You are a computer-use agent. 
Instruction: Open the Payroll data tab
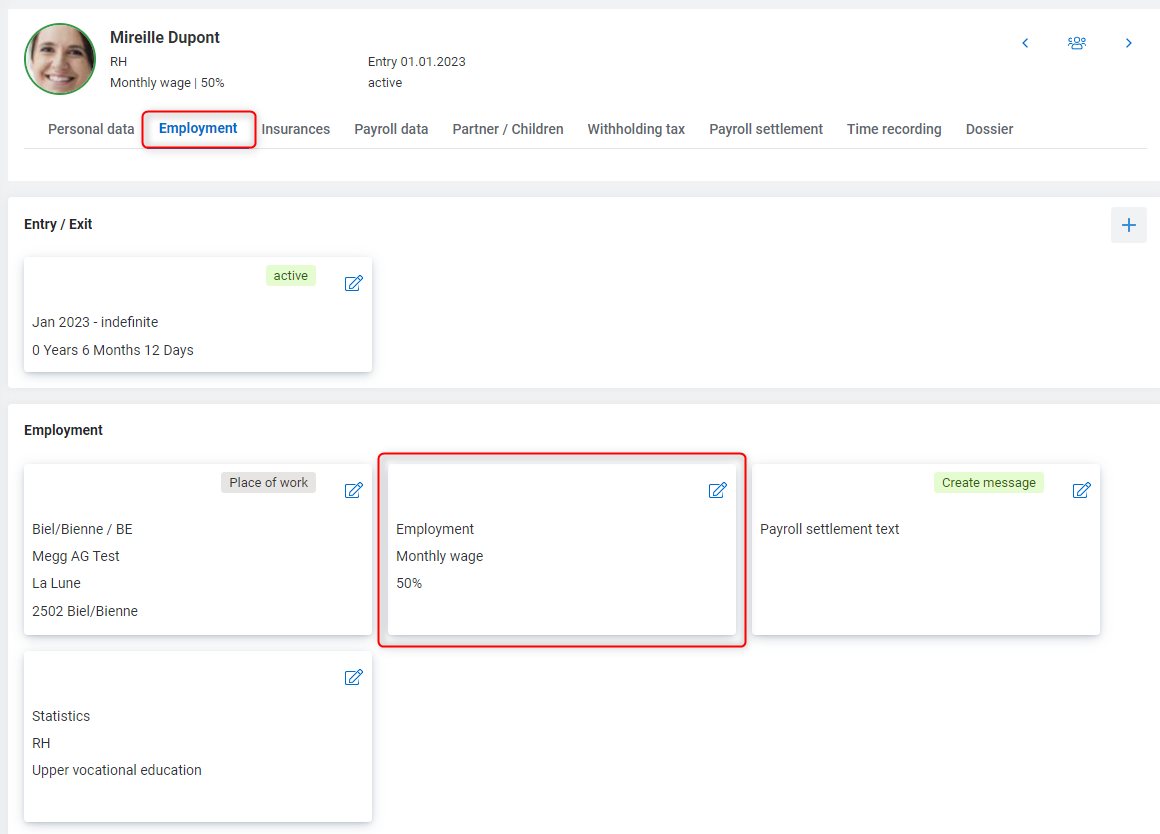point(391,129)
